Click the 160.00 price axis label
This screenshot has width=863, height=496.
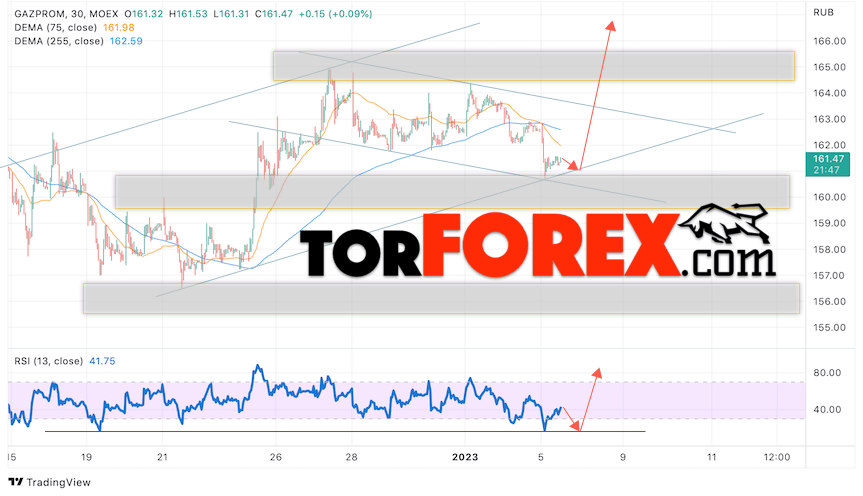tap(829, 197)
